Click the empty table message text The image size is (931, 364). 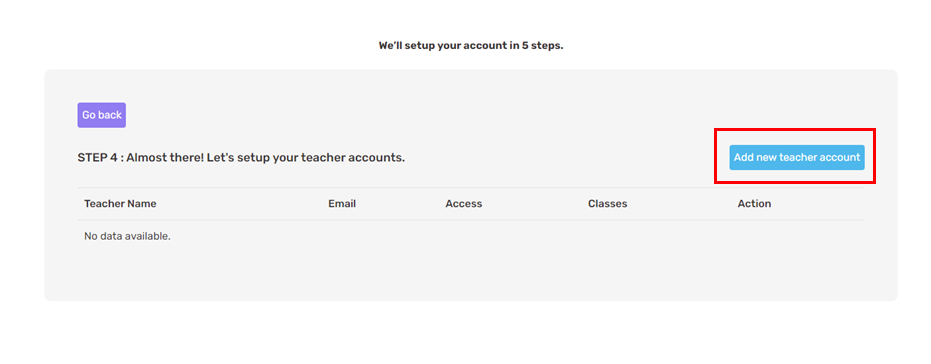127,236
